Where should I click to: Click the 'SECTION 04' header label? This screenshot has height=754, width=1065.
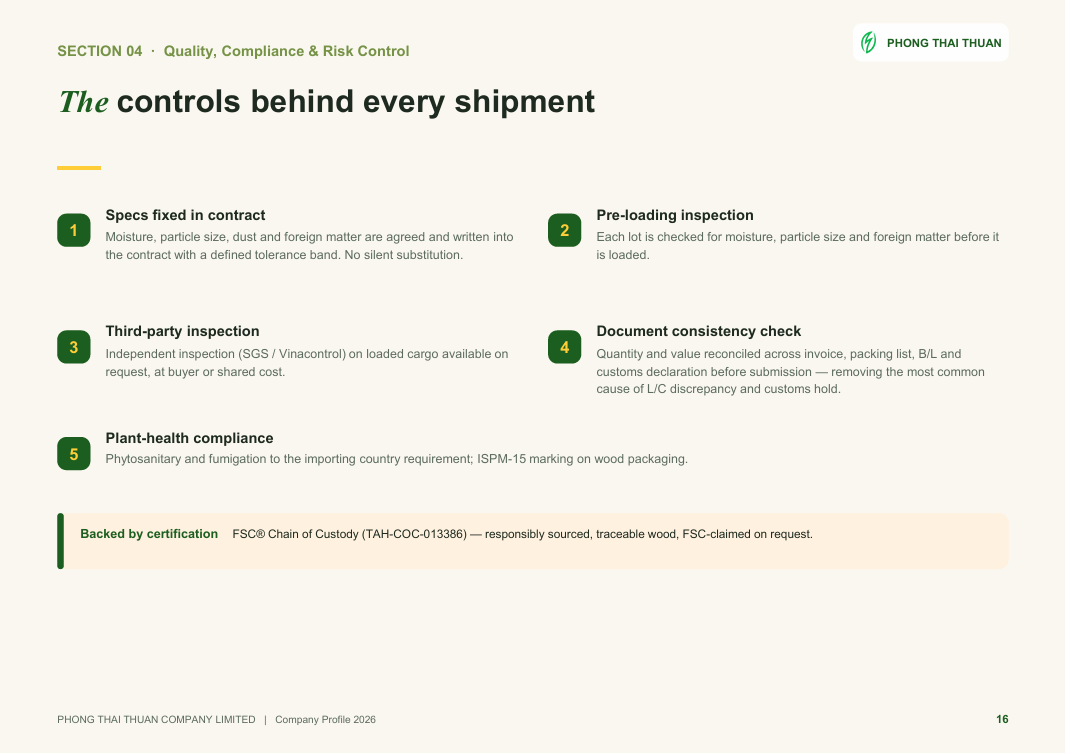pyautogui.click(x=100, y=51)
